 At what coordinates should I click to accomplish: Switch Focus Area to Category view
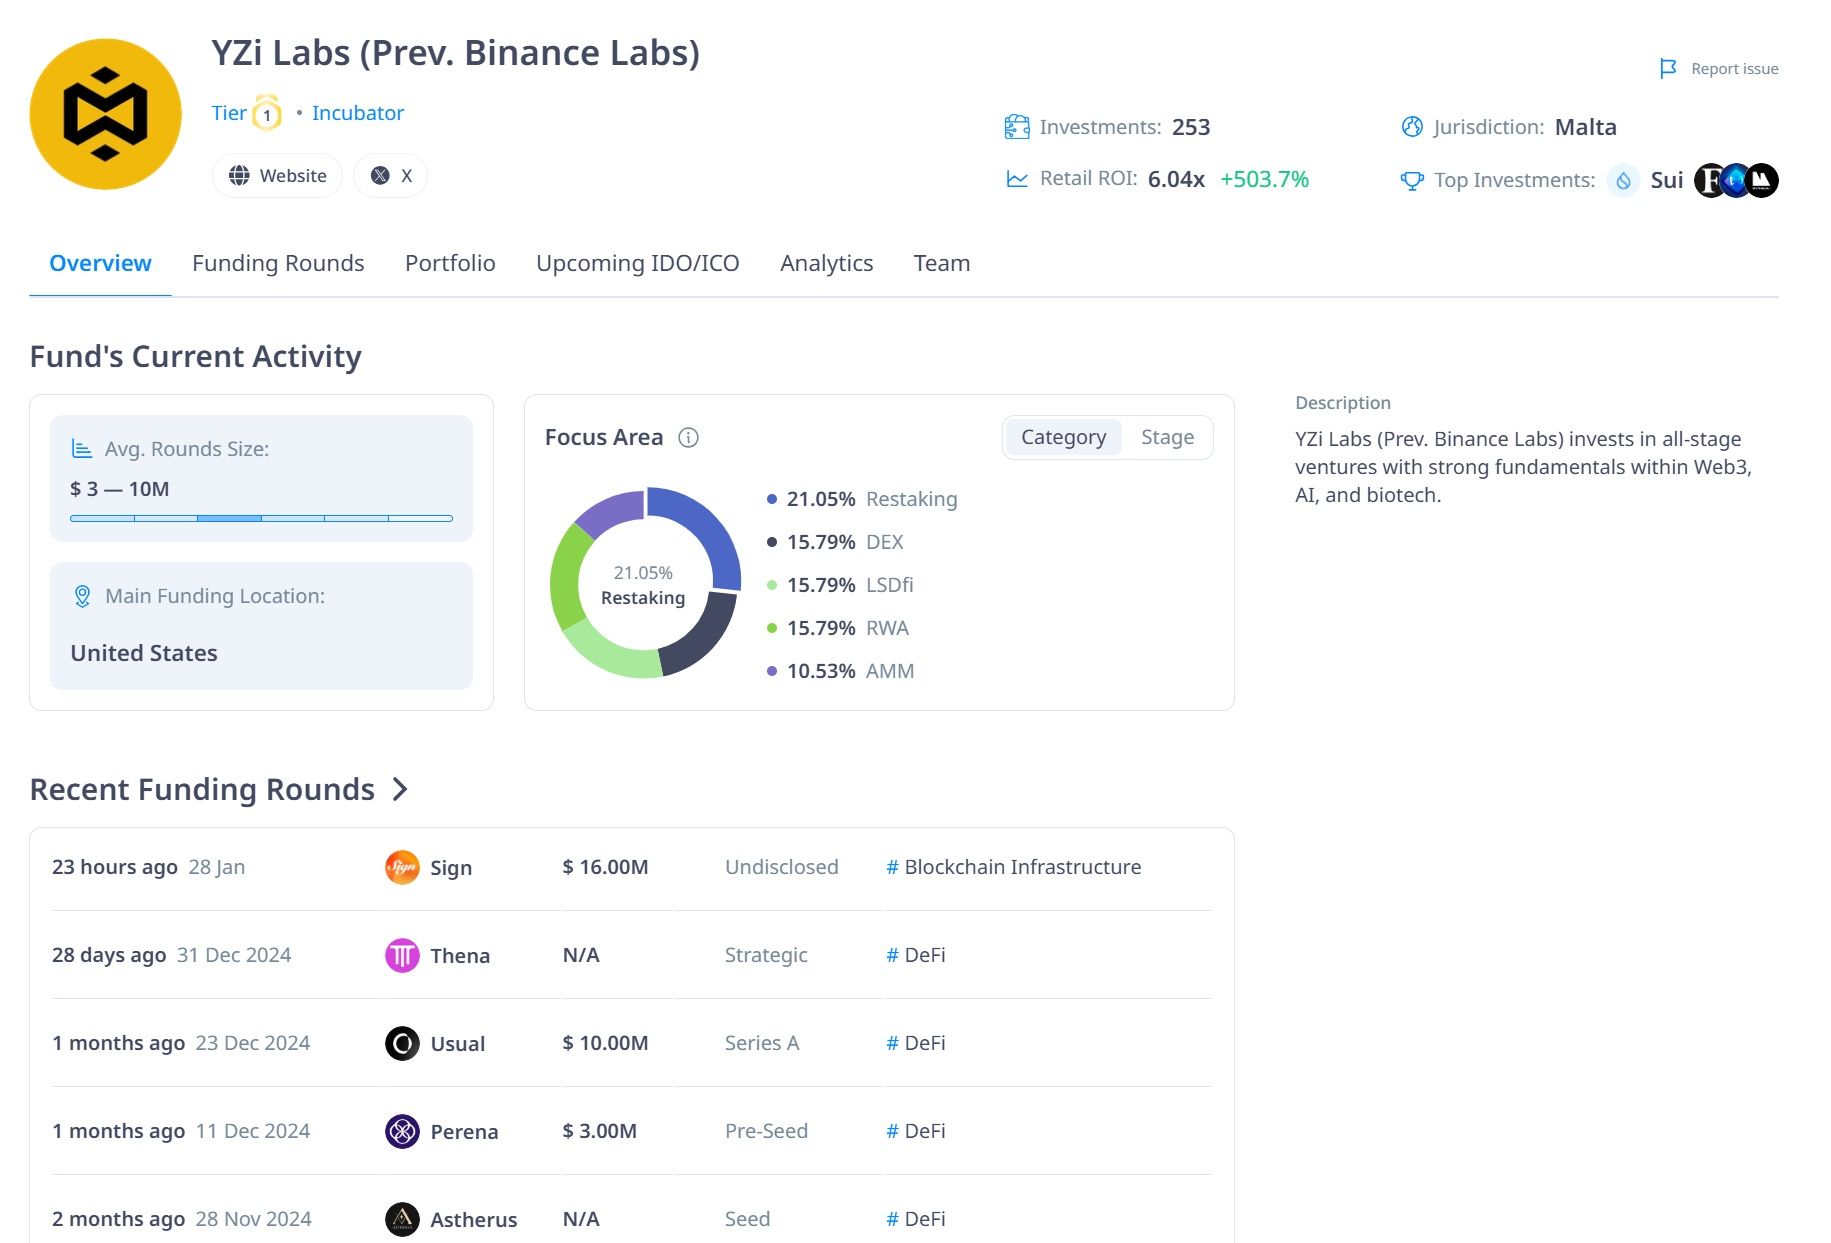coord(1063,437)
